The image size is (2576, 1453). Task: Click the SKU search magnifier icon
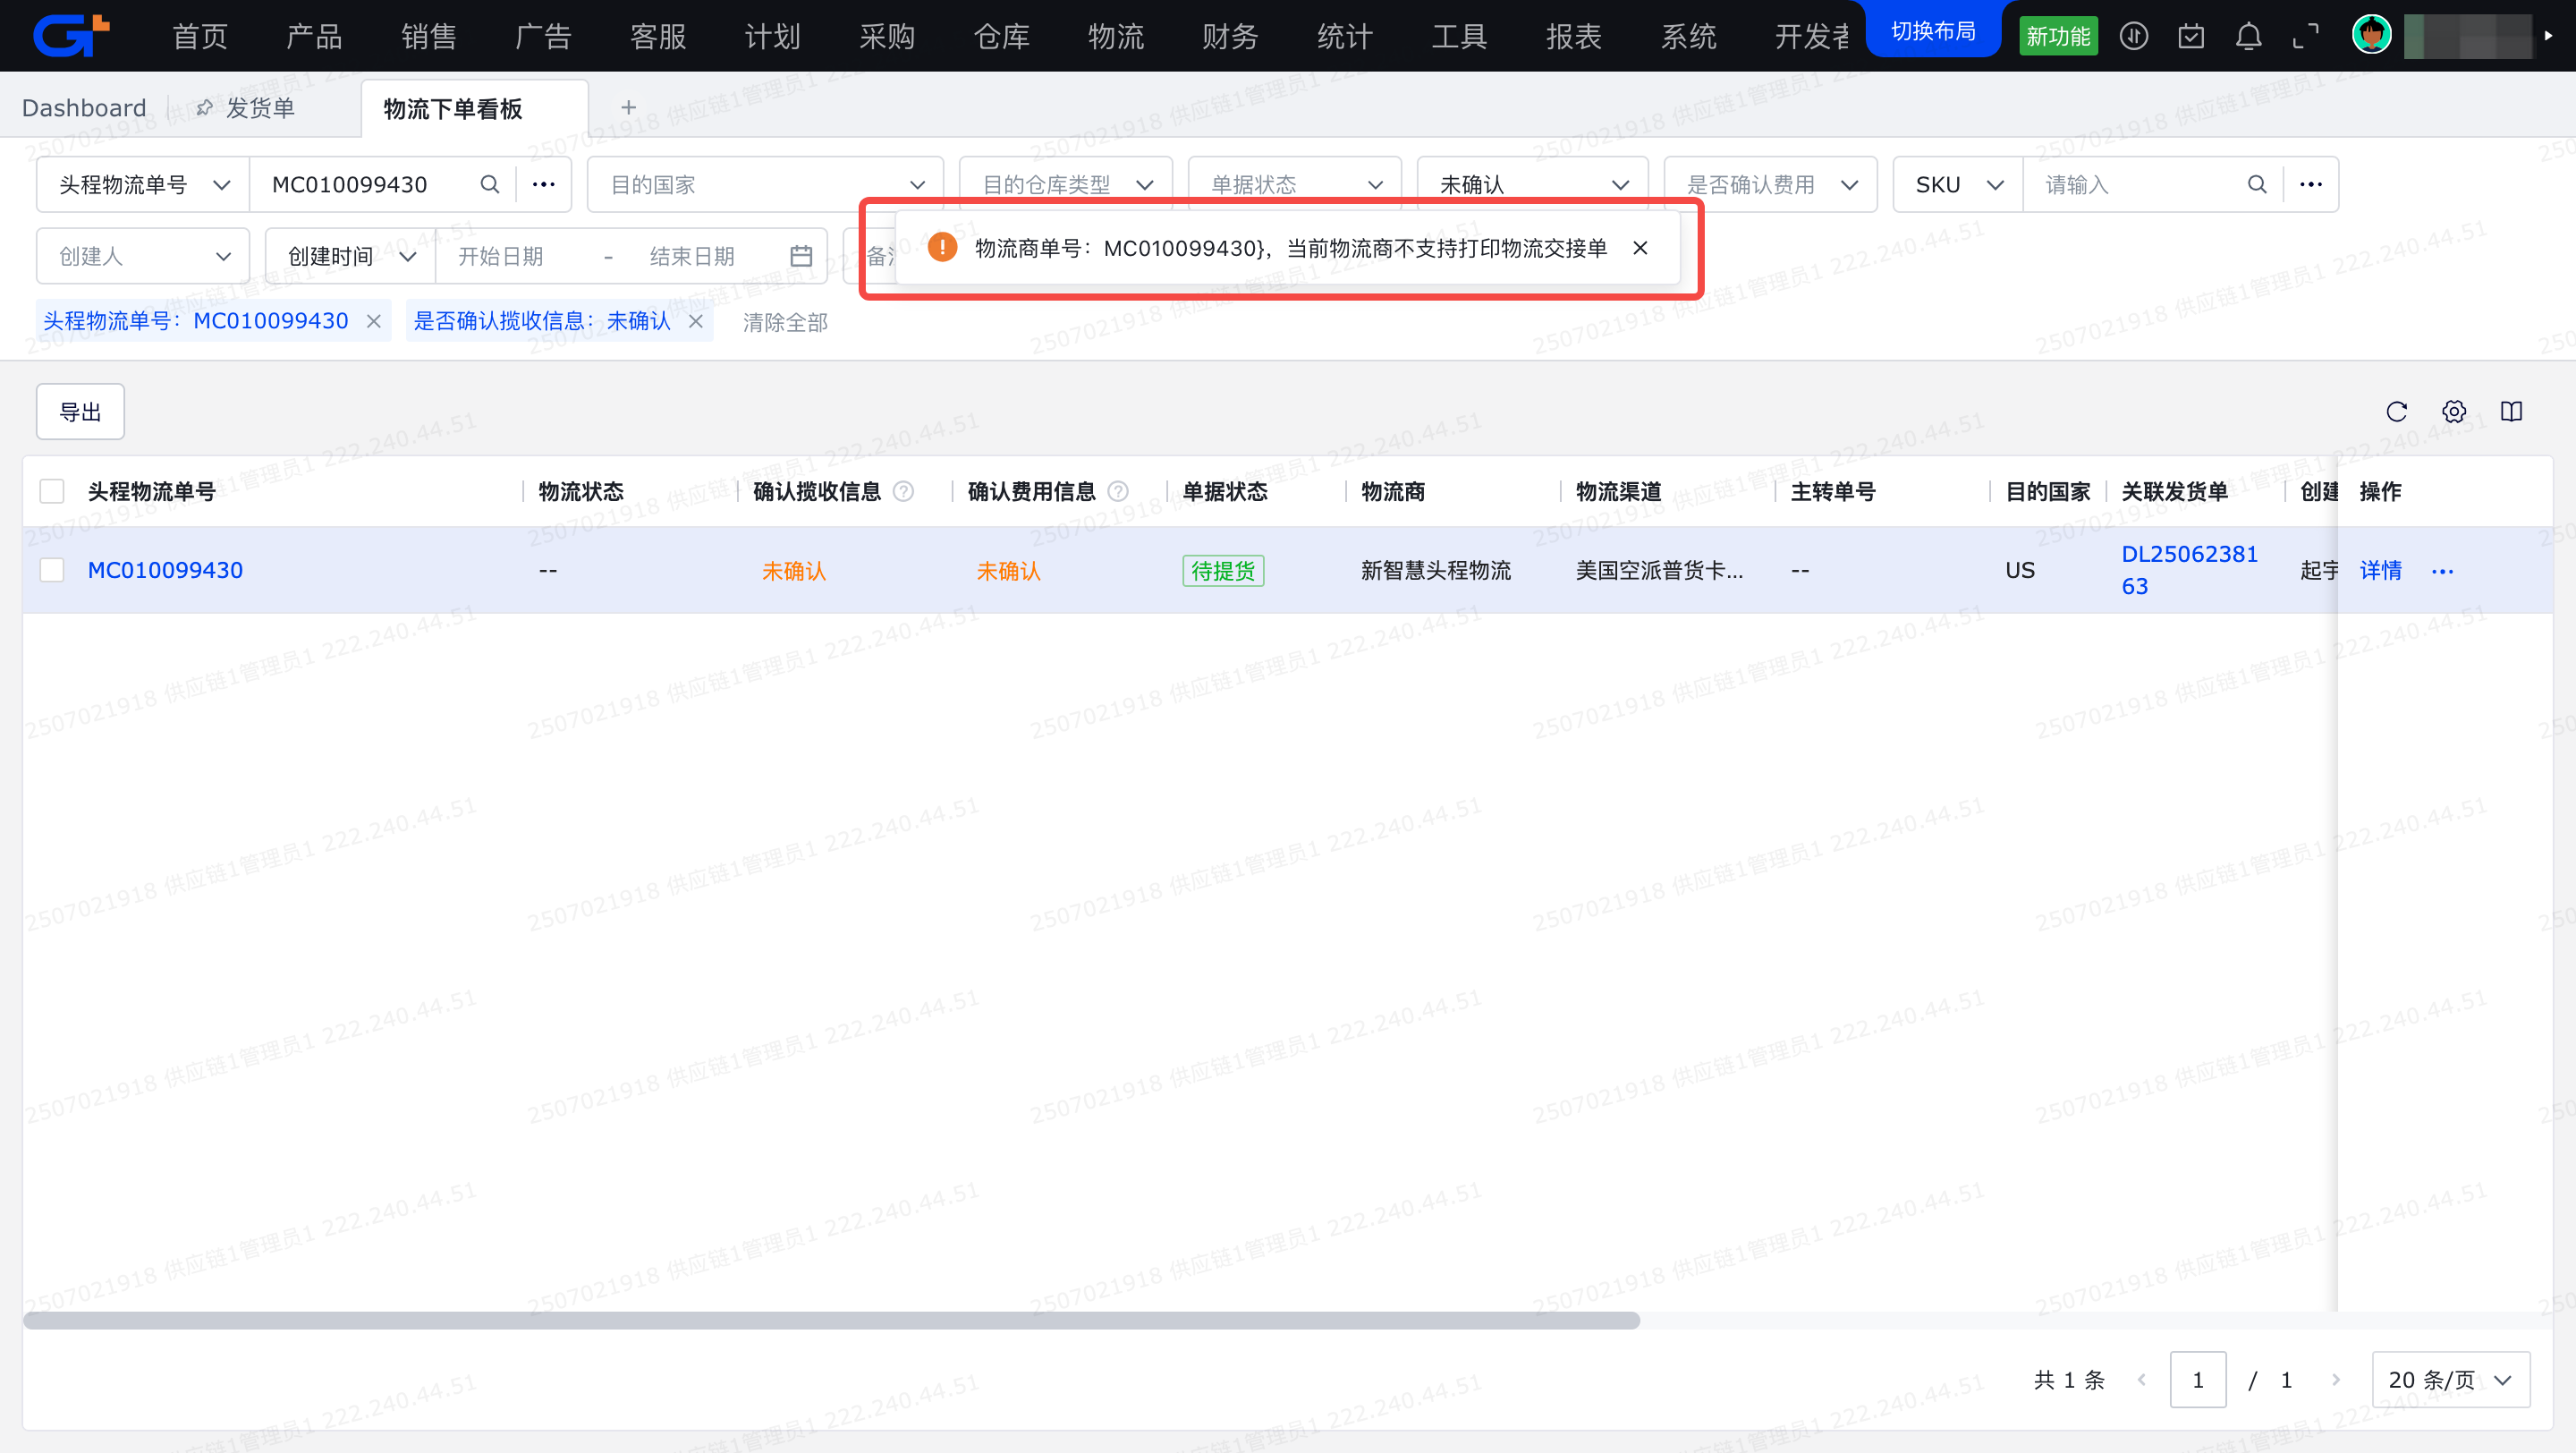2256,184
